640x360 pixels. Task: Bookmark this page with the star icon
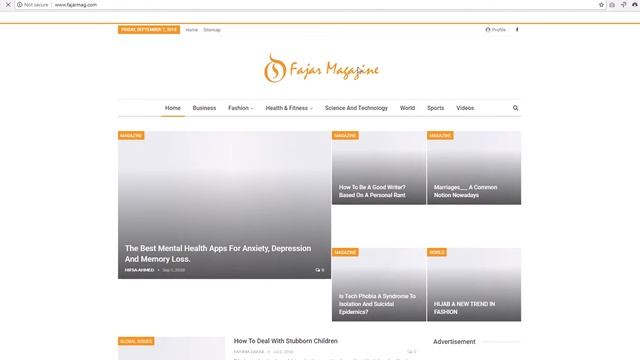coord(601,5)
